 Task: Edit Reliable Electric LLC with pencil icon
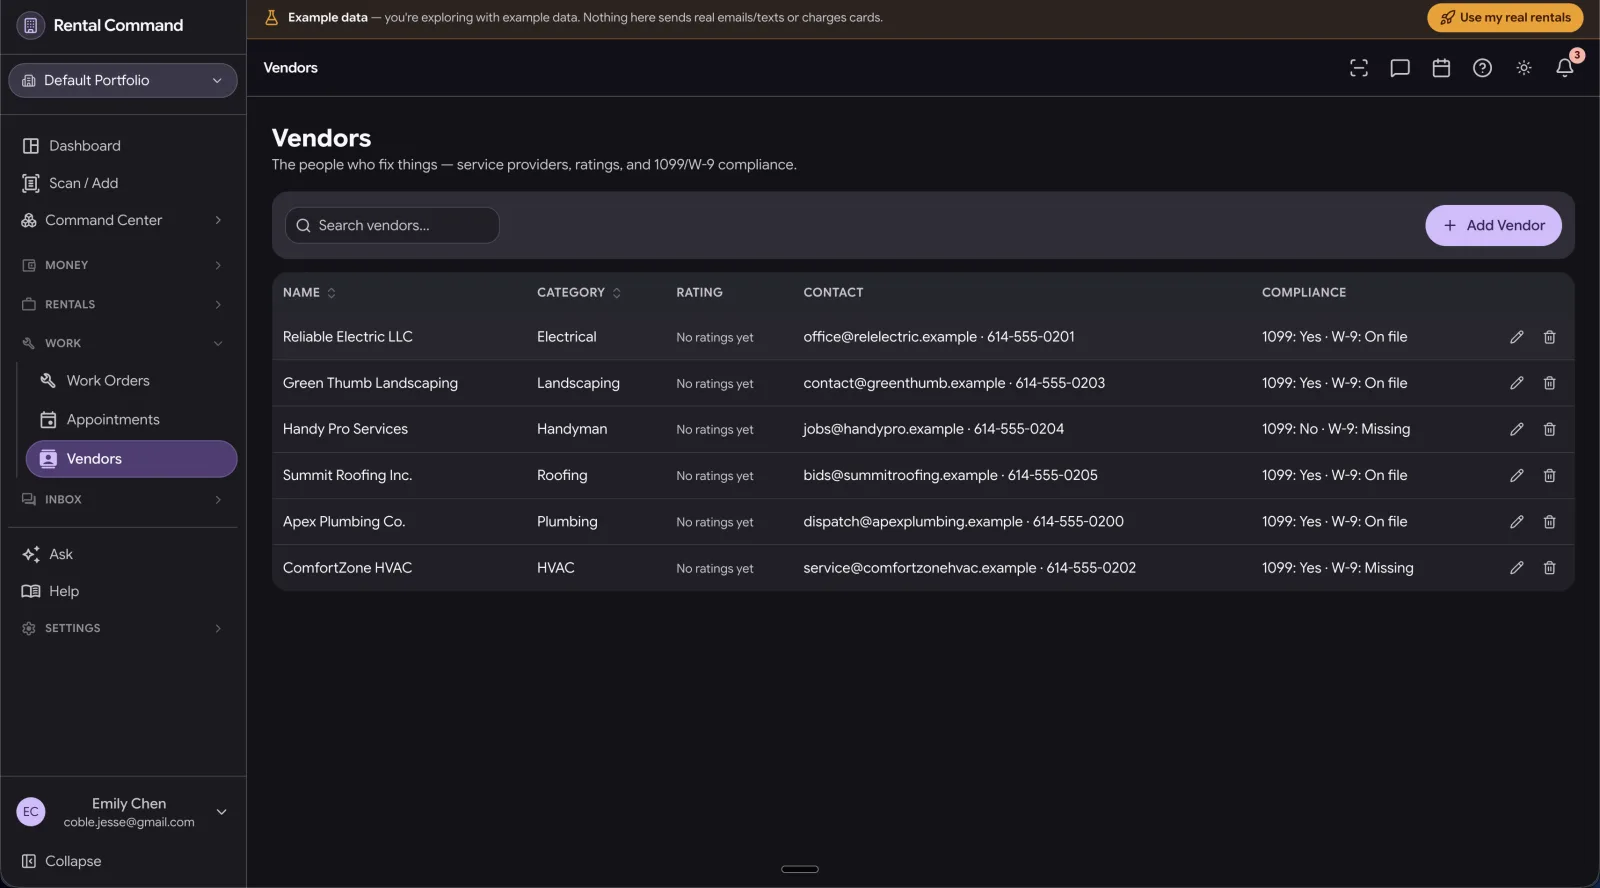1517,337
